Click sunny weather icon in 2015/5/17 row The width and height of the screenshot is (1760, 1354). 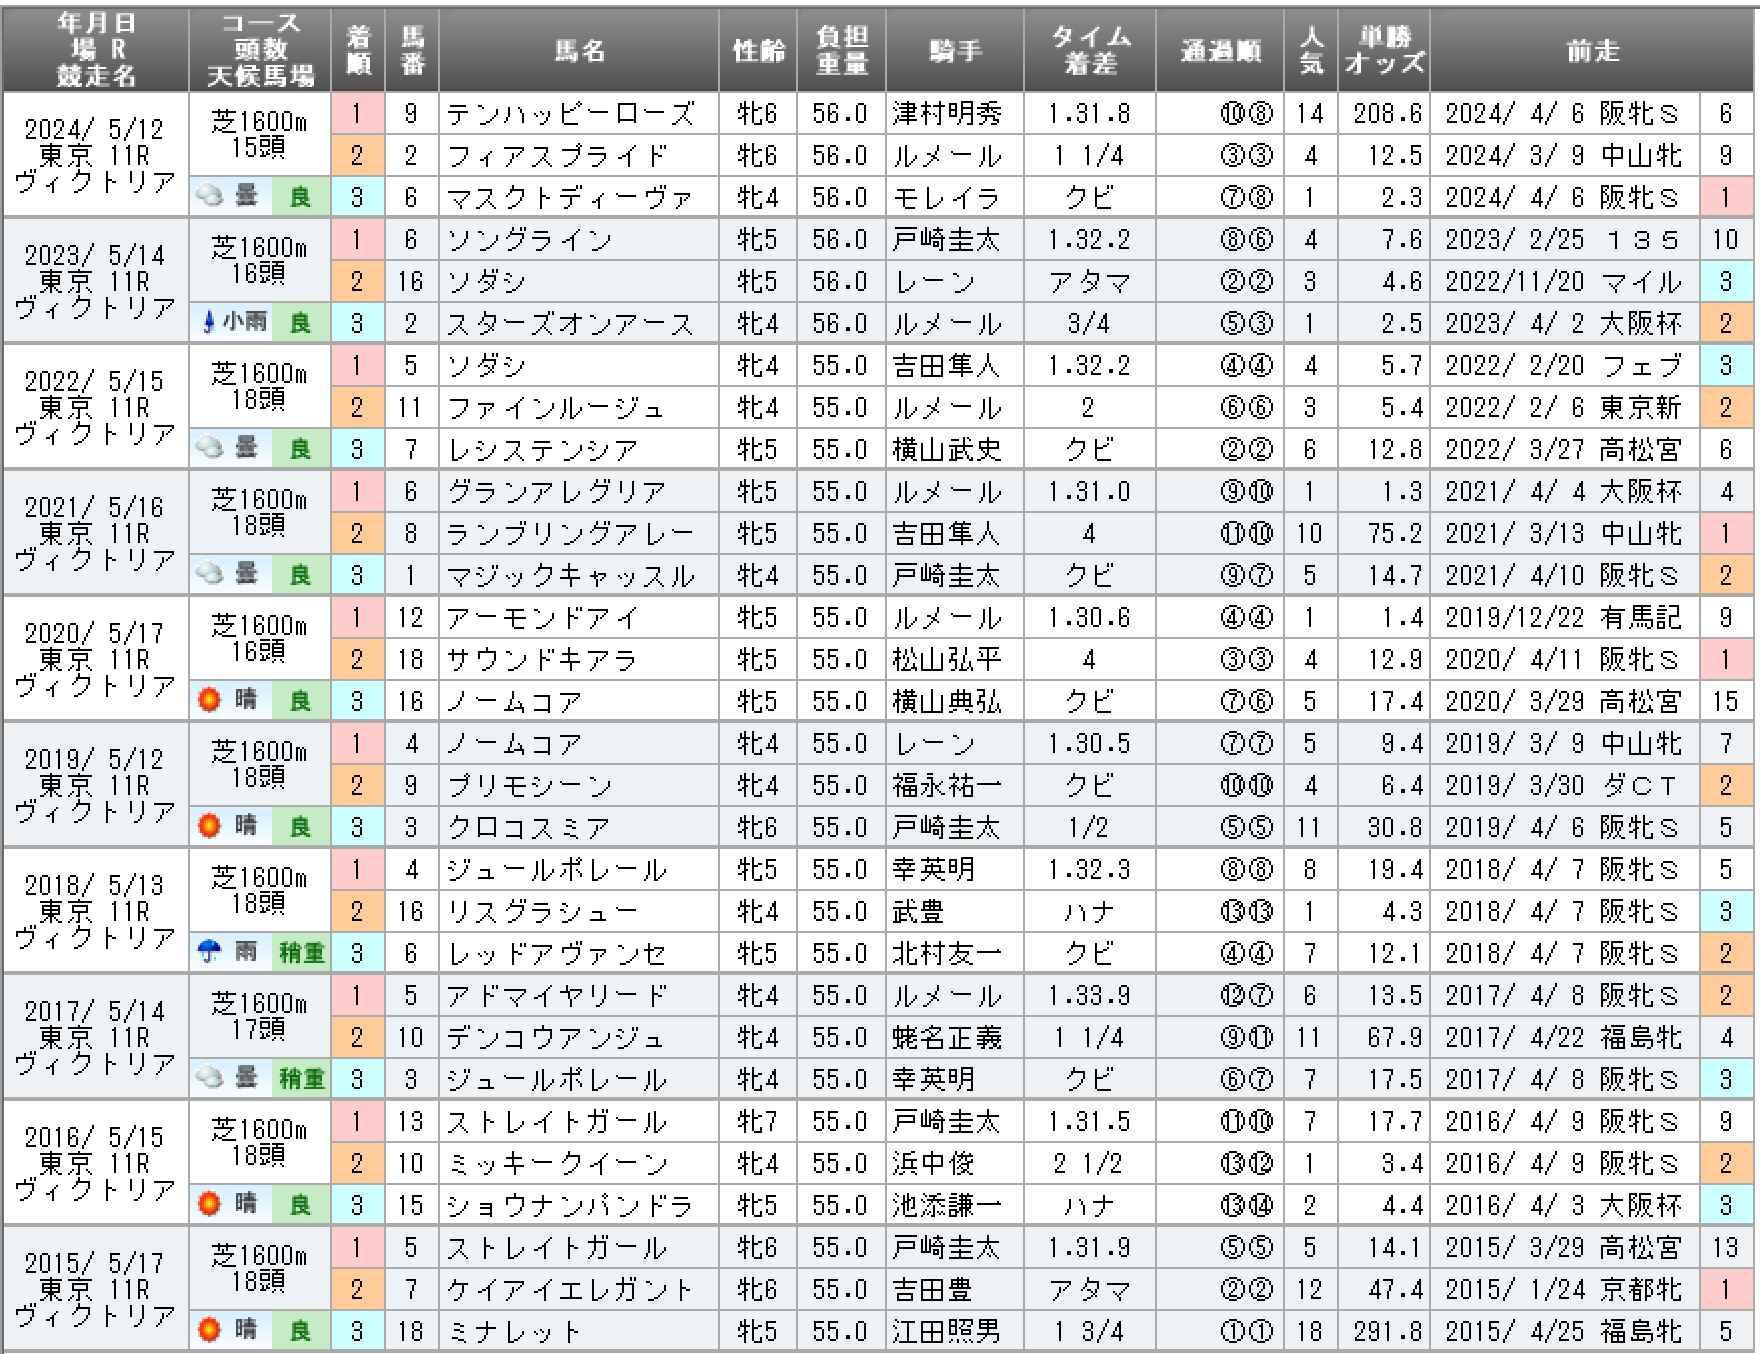tap(209, 1331)
